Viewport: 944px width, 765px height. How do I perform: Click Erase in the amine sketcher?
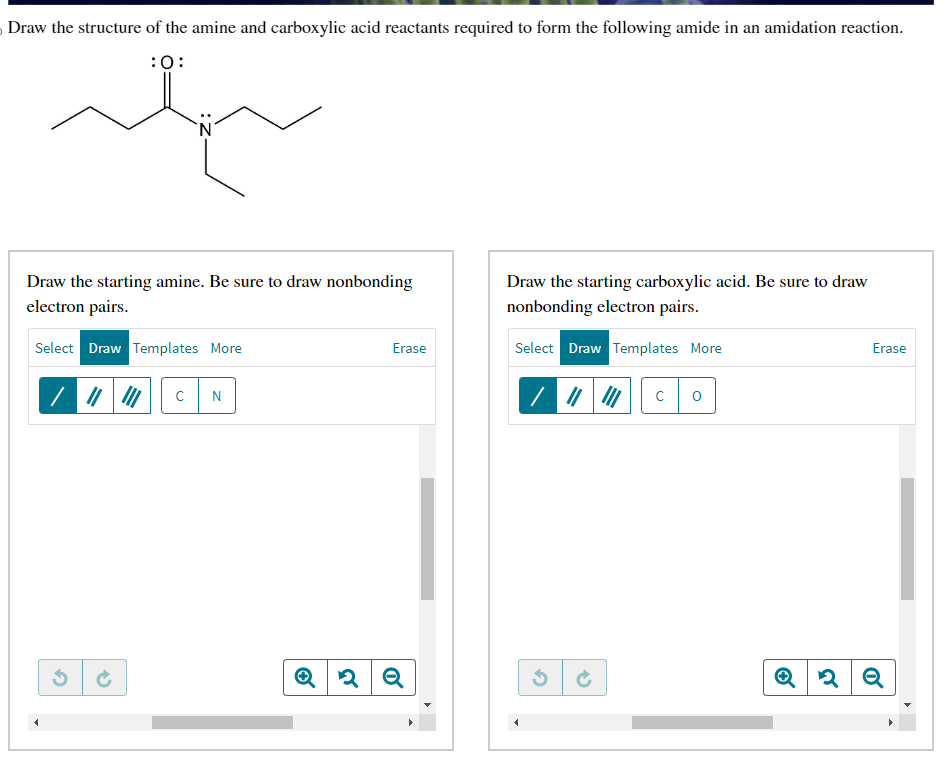pyautogui.click(x=409, y=348)
